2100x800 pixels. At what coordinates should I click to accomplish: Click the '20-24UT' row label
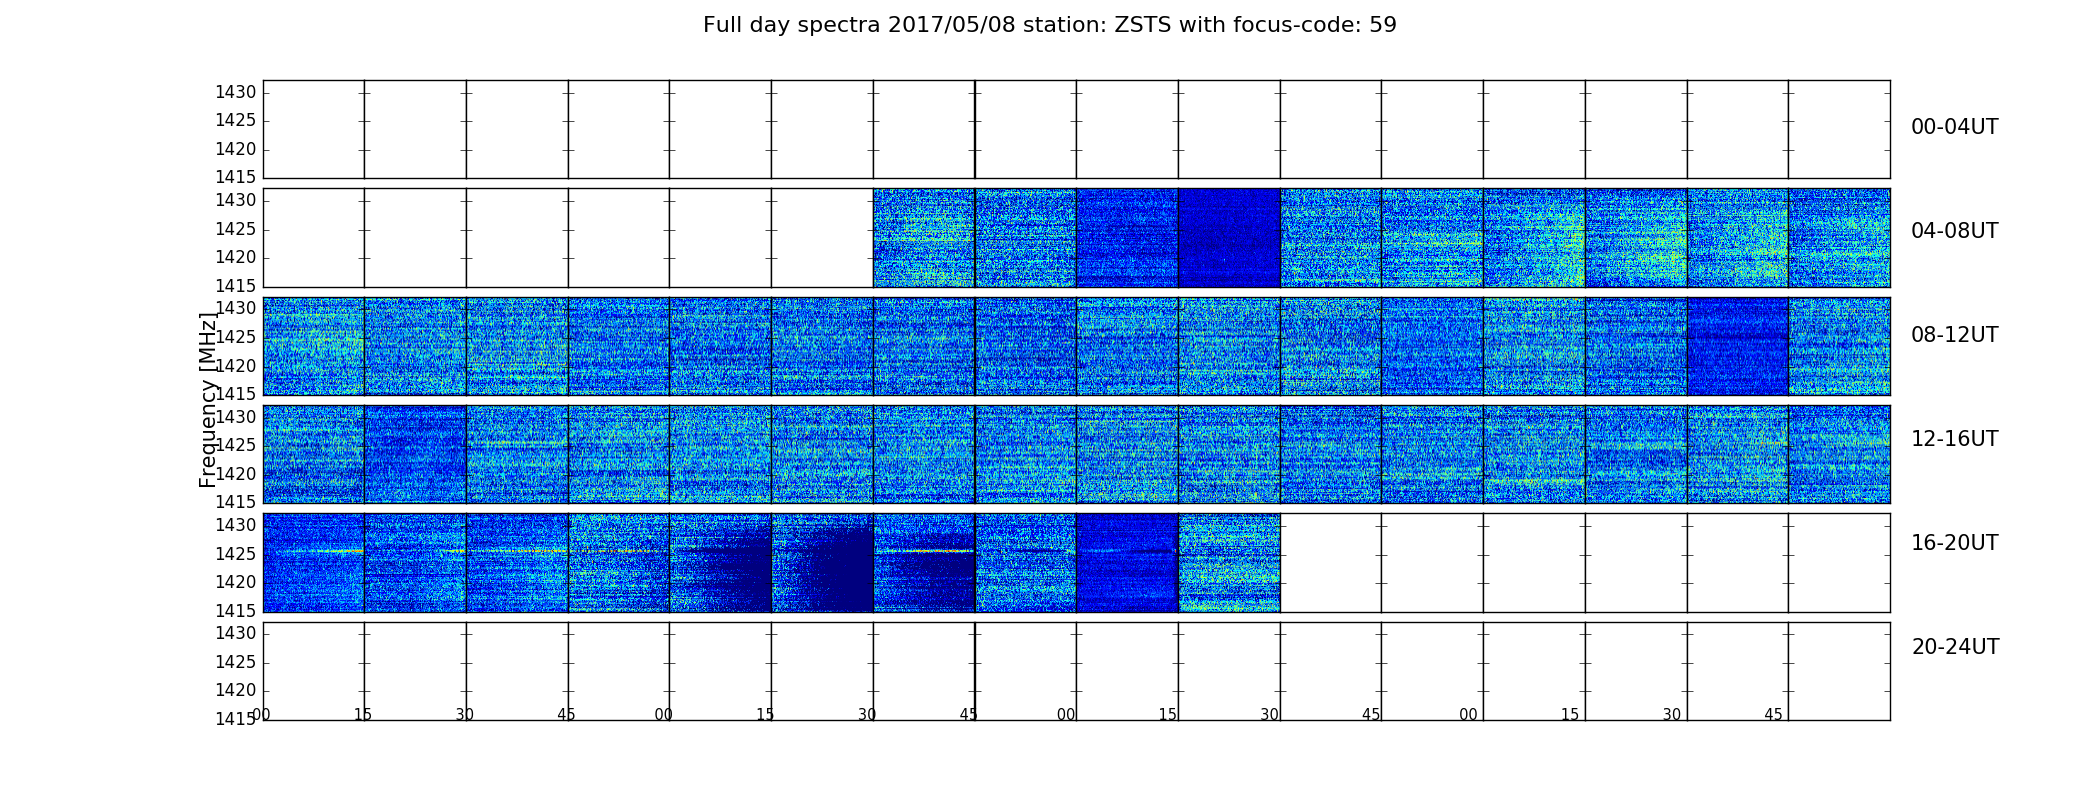coord(1955,647)
